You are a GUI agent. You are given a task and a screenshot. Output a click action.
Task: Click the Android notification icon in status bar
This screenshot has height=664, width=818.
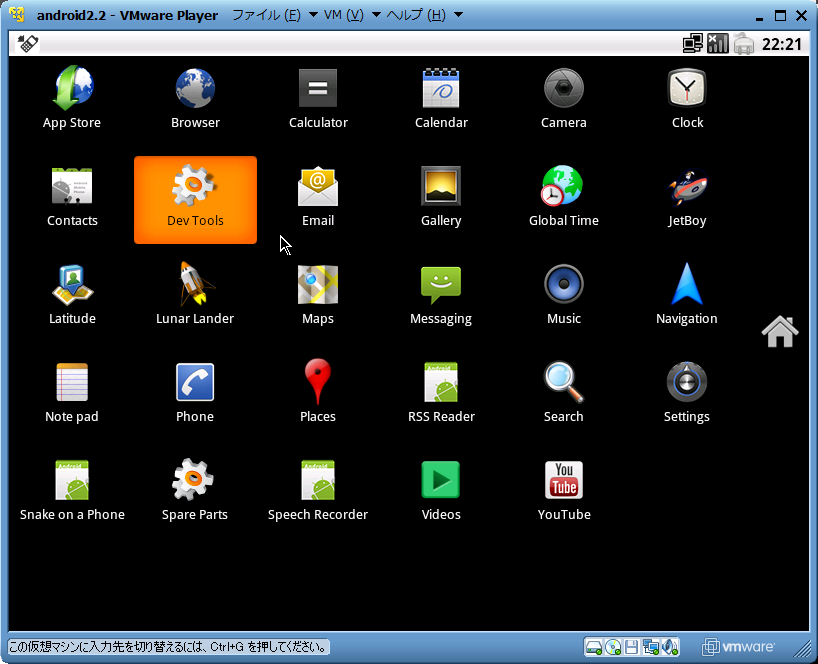click(28, 43)
